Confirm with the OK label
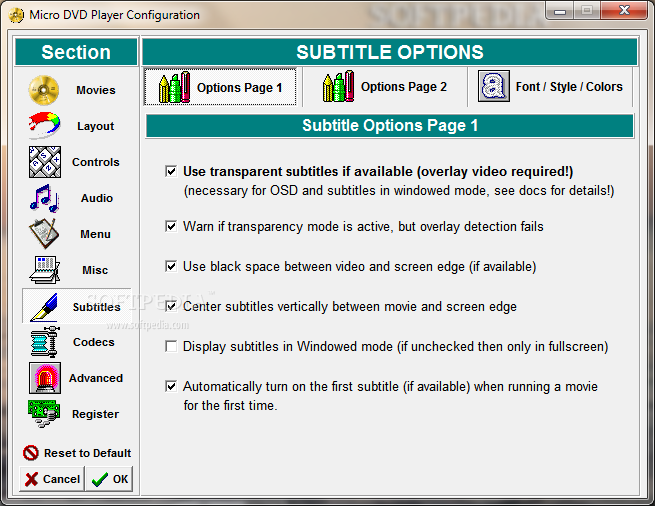Screen dimensions: 655x506 (120, 479)
